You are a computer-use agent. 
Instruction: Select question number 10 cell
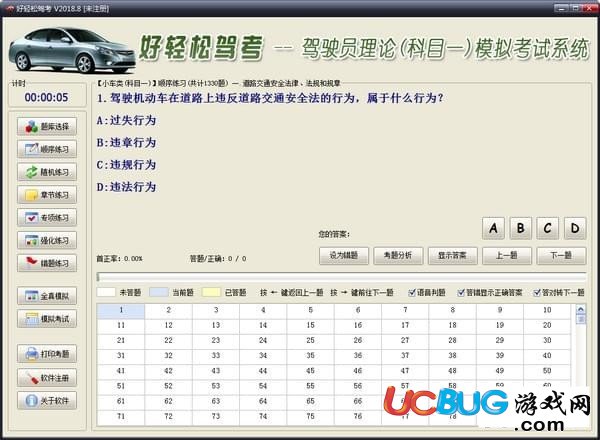click(x=547, y=310)
